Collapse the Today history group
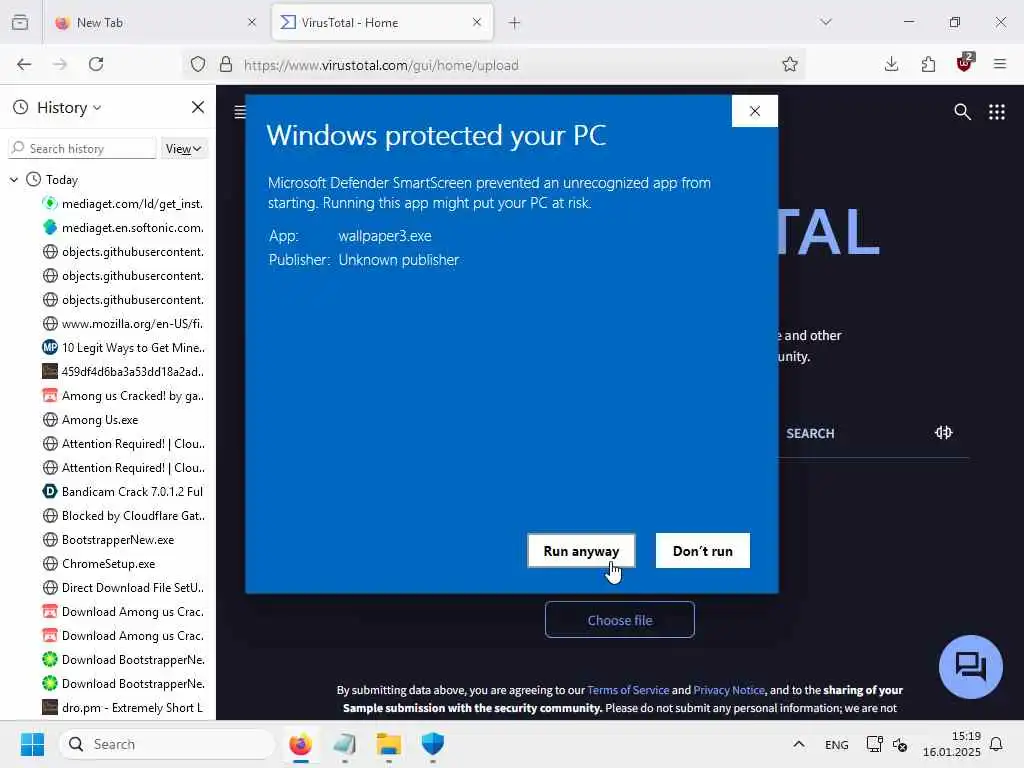The width and height of the screenshot is (1024, 768). [x=14, y=180]
